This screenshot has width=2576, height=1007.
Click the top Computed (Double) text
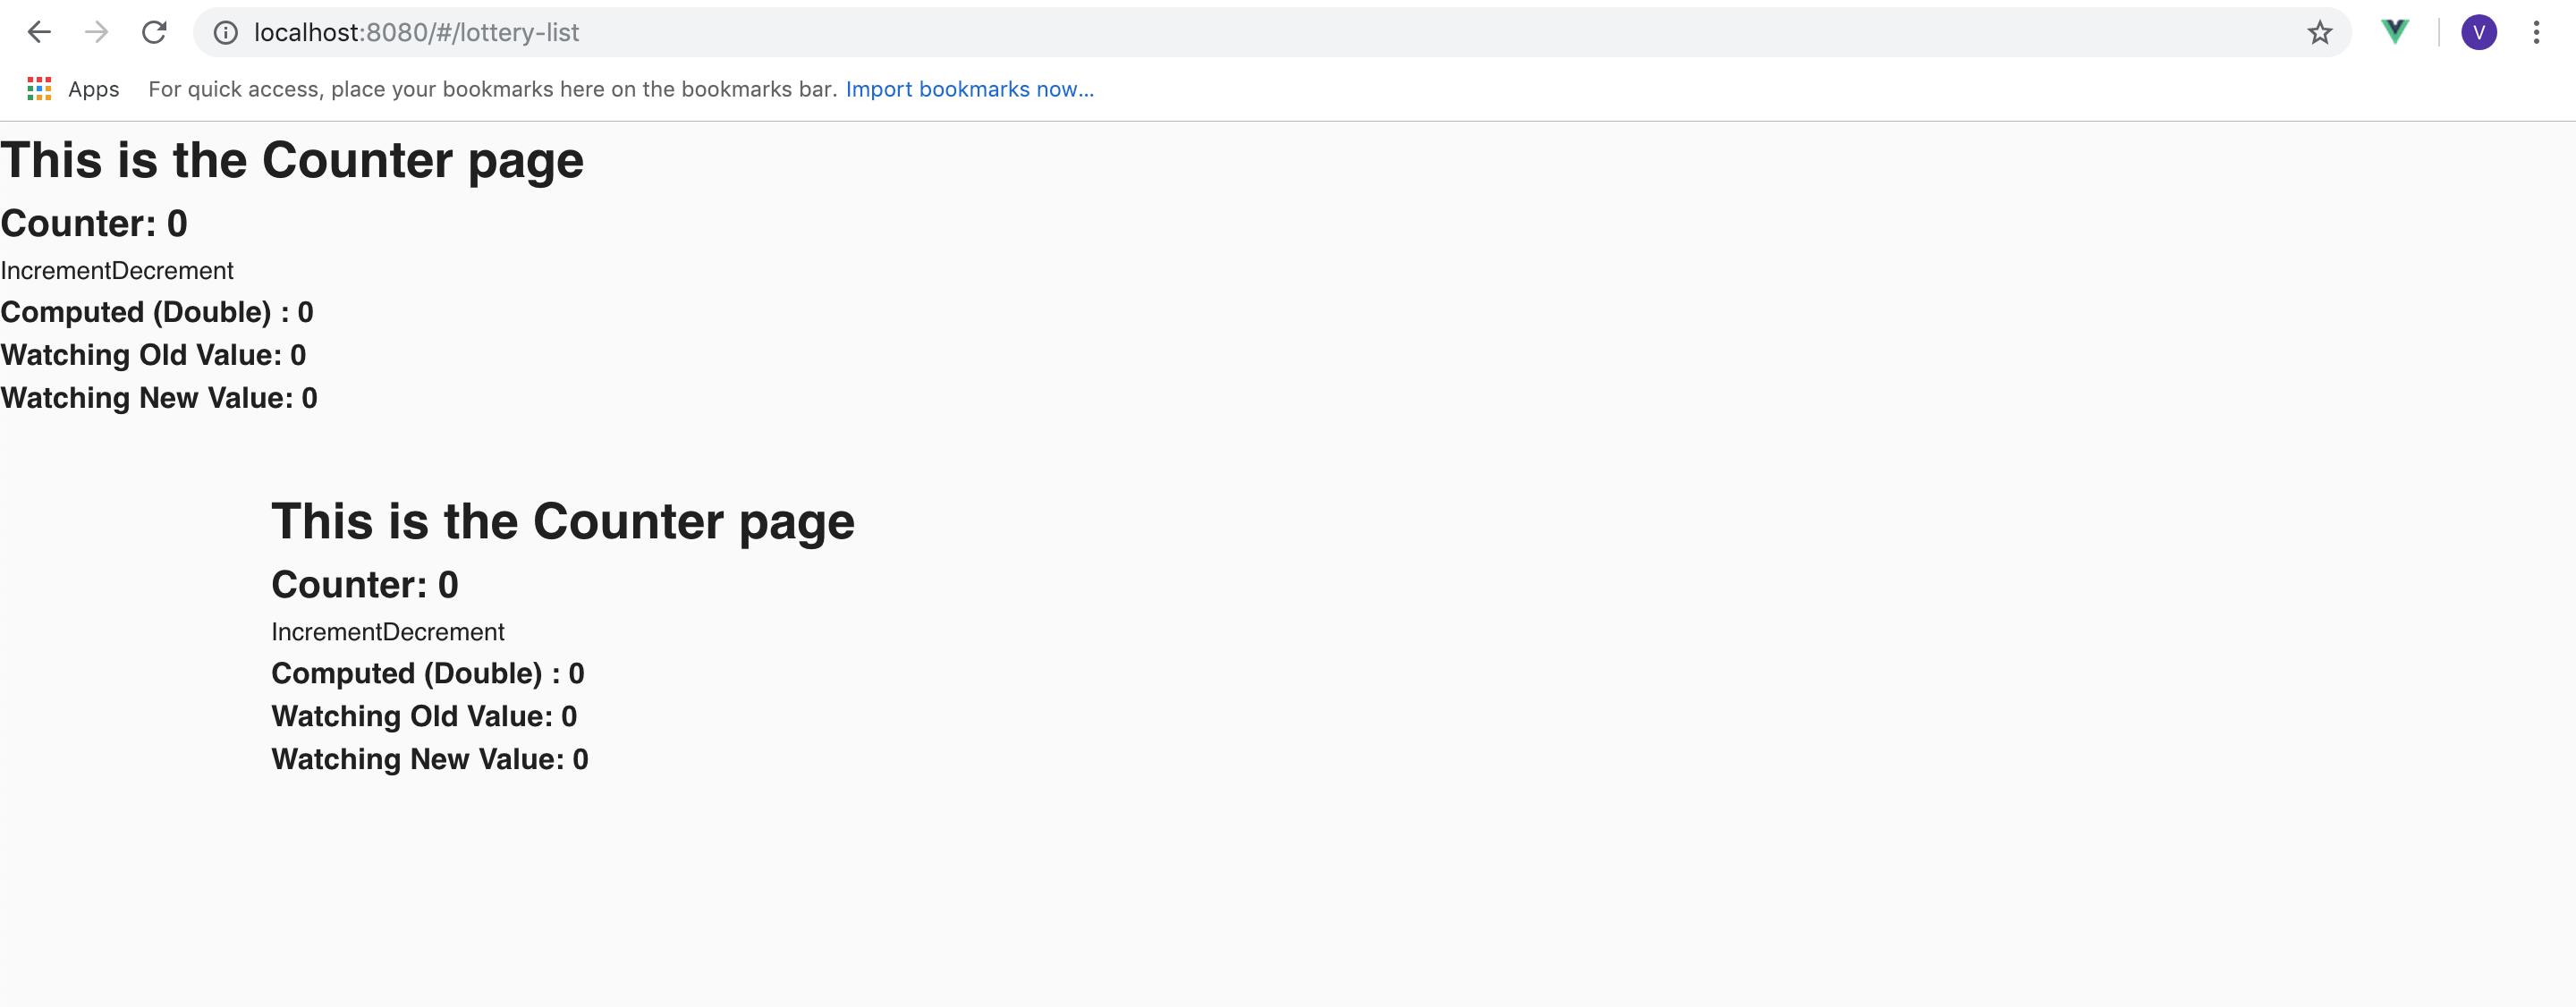click(x=157, y=312)
